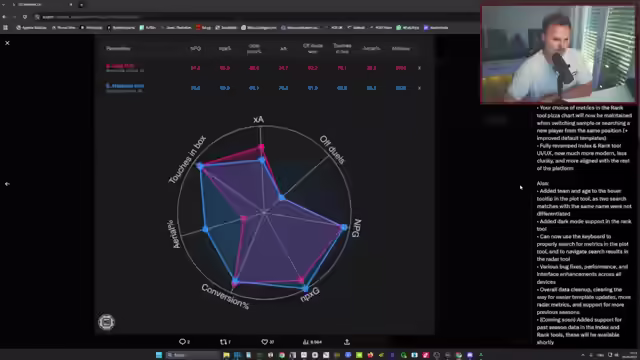Click the browser address bar

(257, 17)
